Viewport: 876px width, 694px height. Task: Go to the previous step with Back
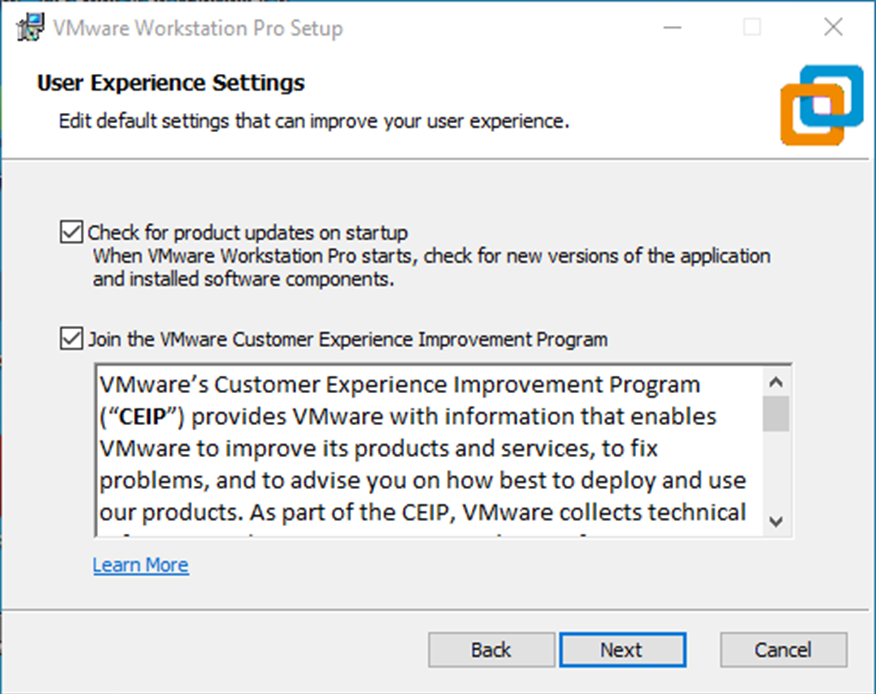tap(491, 650)
